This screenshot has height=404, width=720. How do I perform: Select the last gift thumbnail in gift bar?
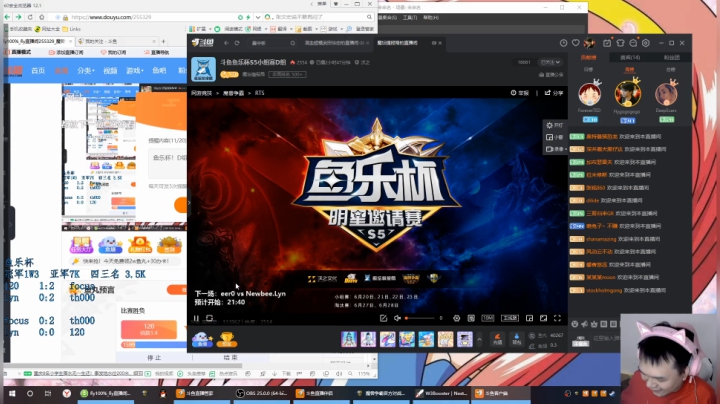pyautogui.click(x=465, y=339)
